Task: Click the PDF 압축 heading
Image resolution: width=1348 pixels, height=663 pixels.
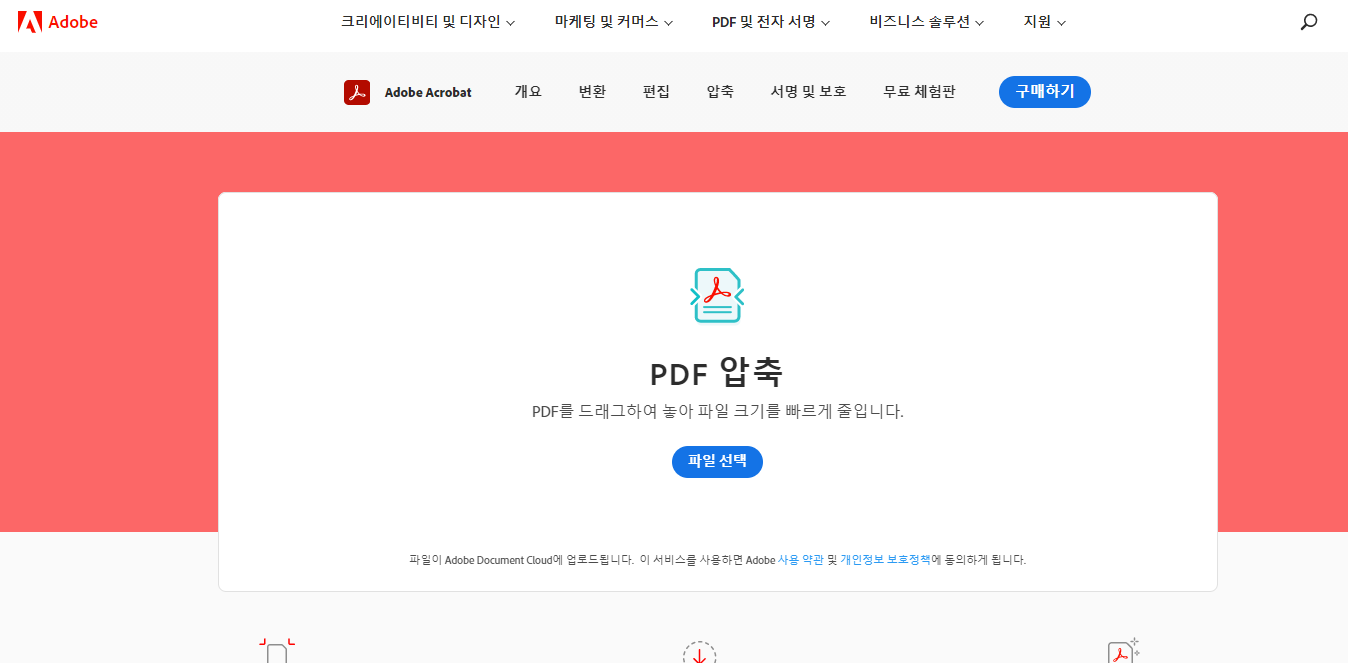Action: pos(716,373)
